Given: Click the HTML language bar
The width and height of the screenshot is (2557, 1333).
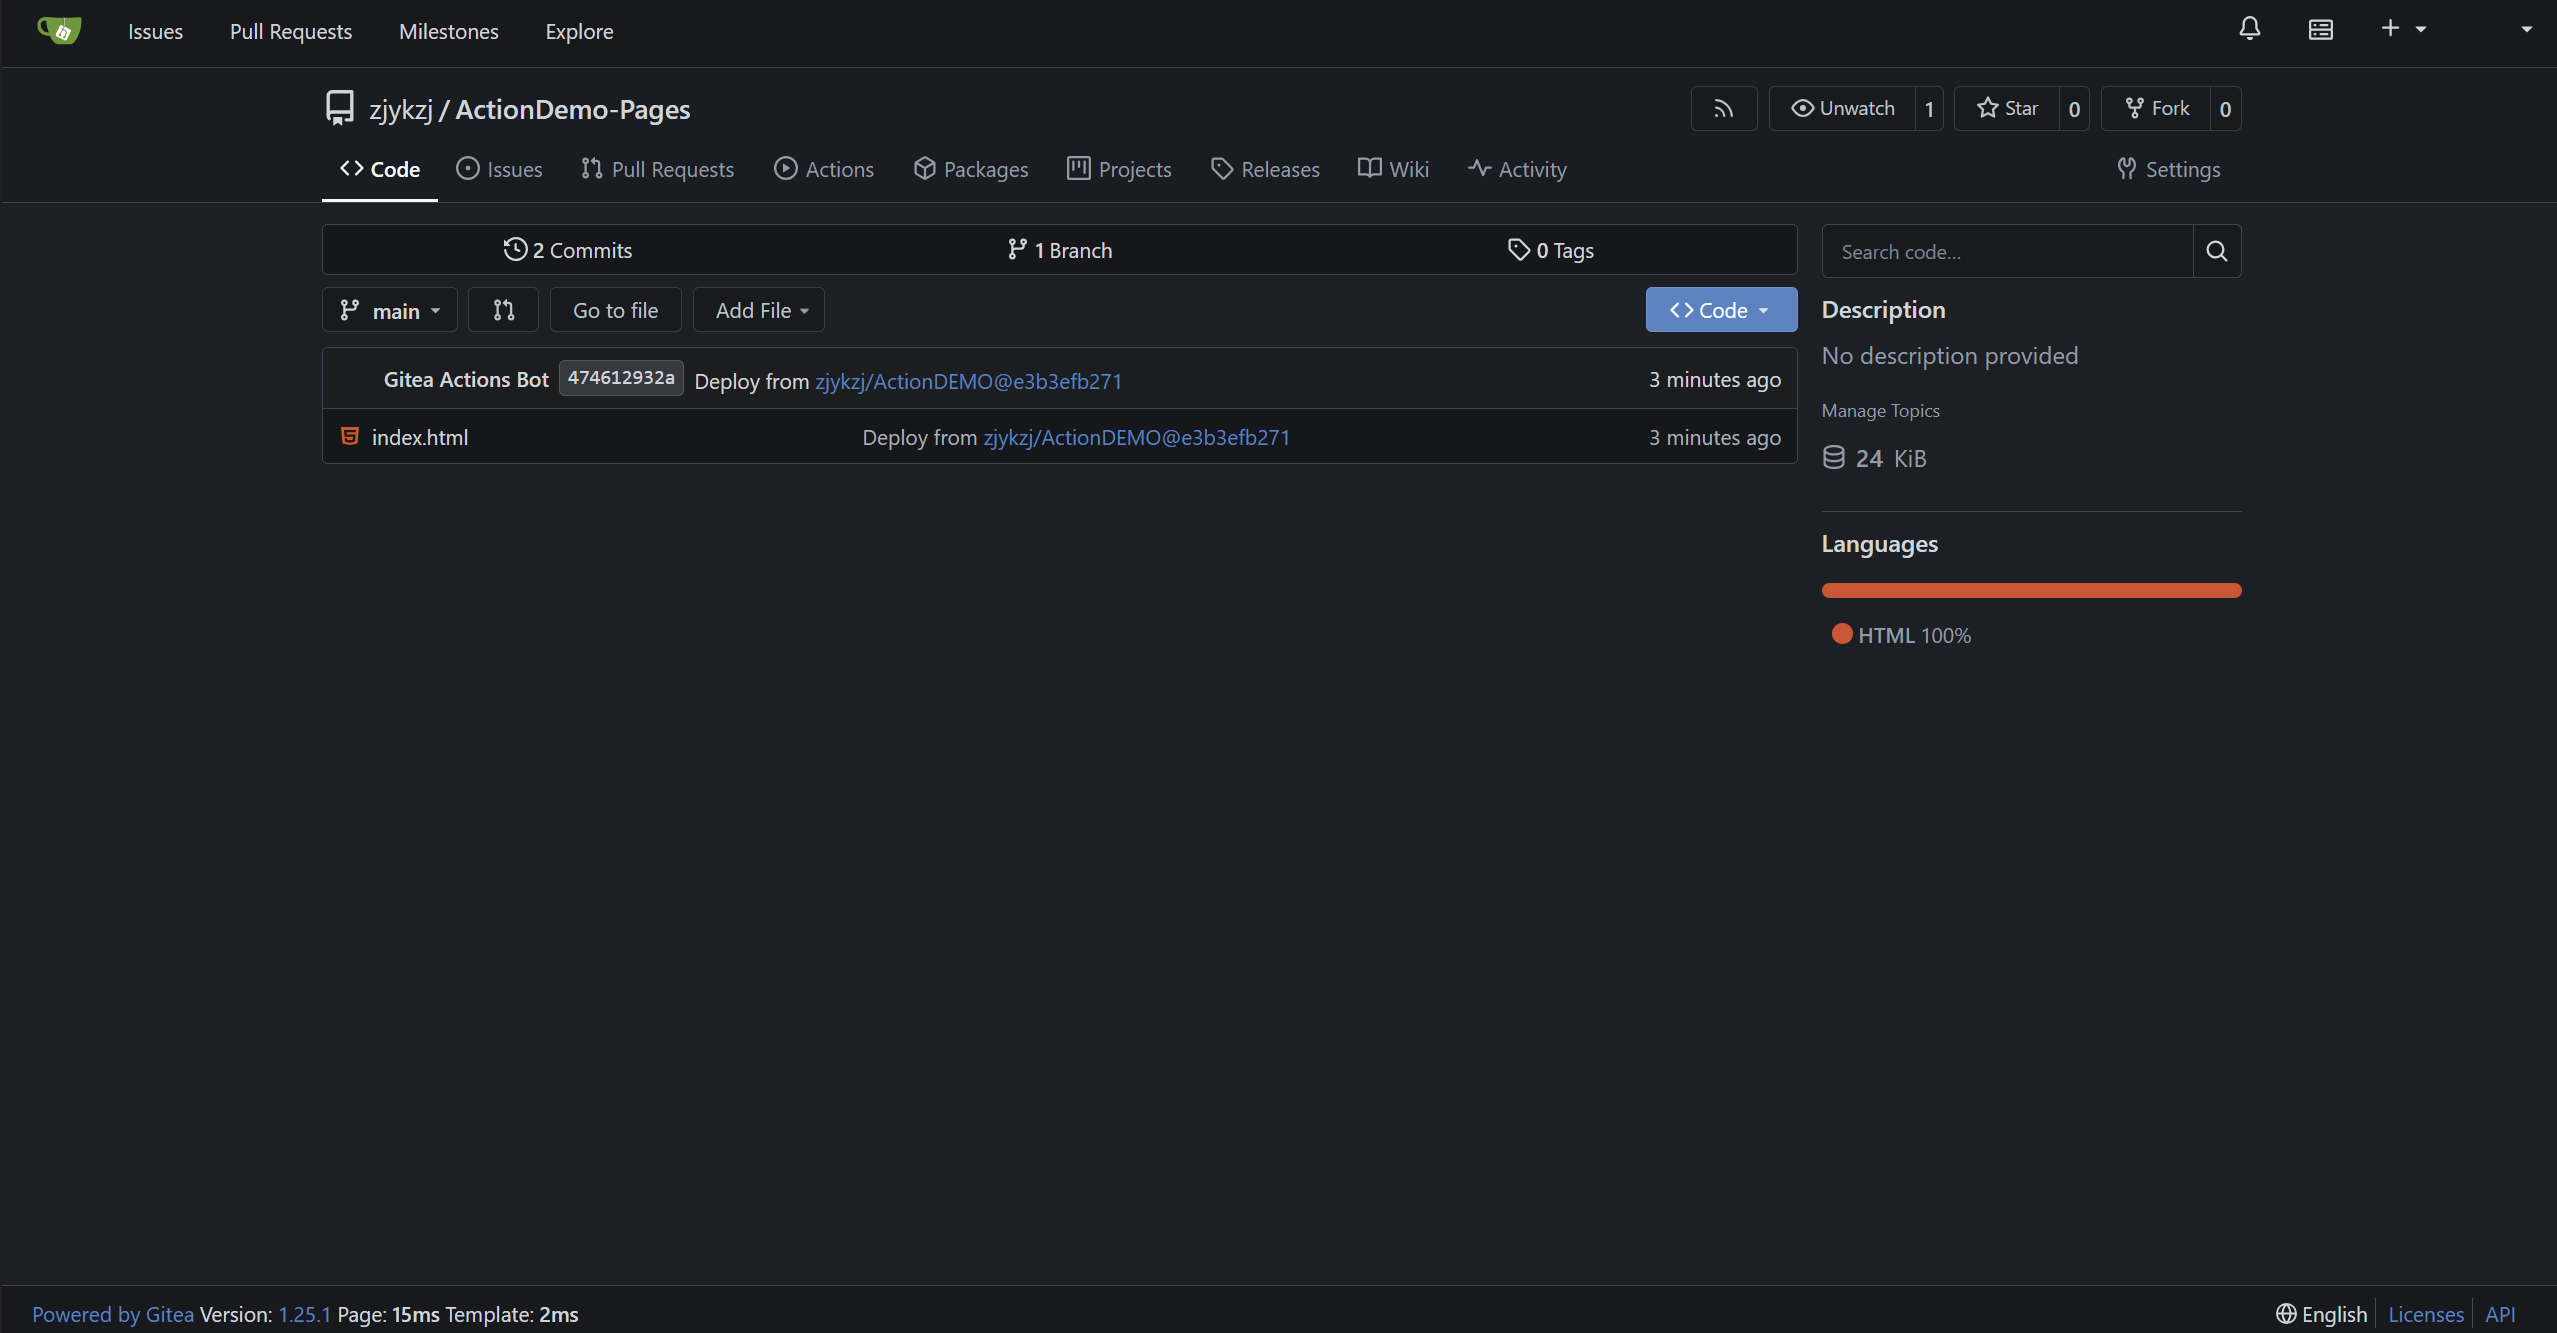Looking at the screenshot, I should point(2031,590).
